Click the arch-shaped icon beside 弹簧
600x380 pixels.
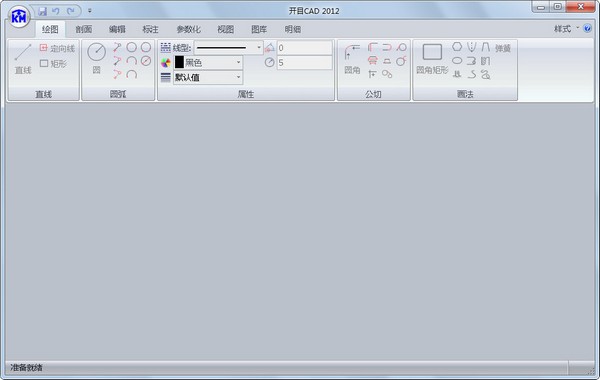(486, 47)
